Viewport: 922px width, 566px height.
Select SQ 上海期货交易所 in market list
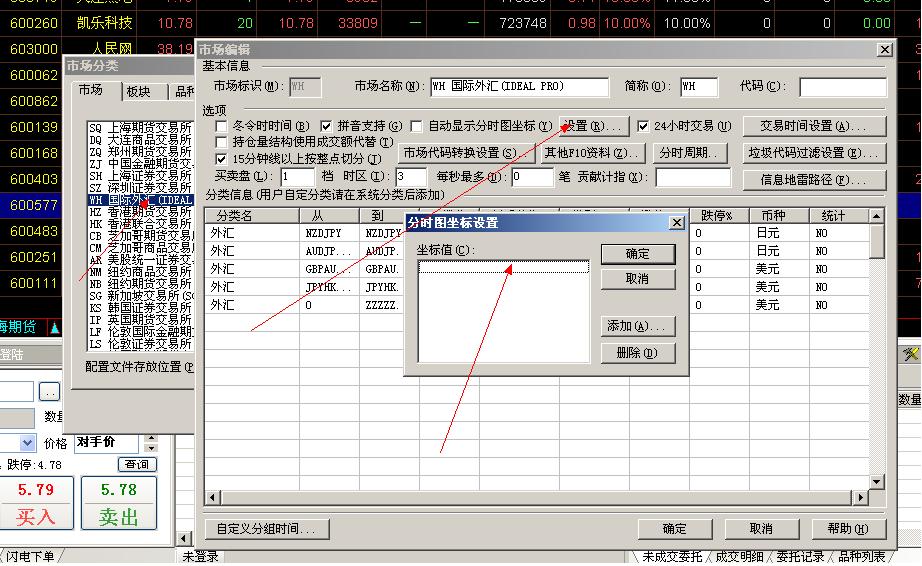(140, 128)
